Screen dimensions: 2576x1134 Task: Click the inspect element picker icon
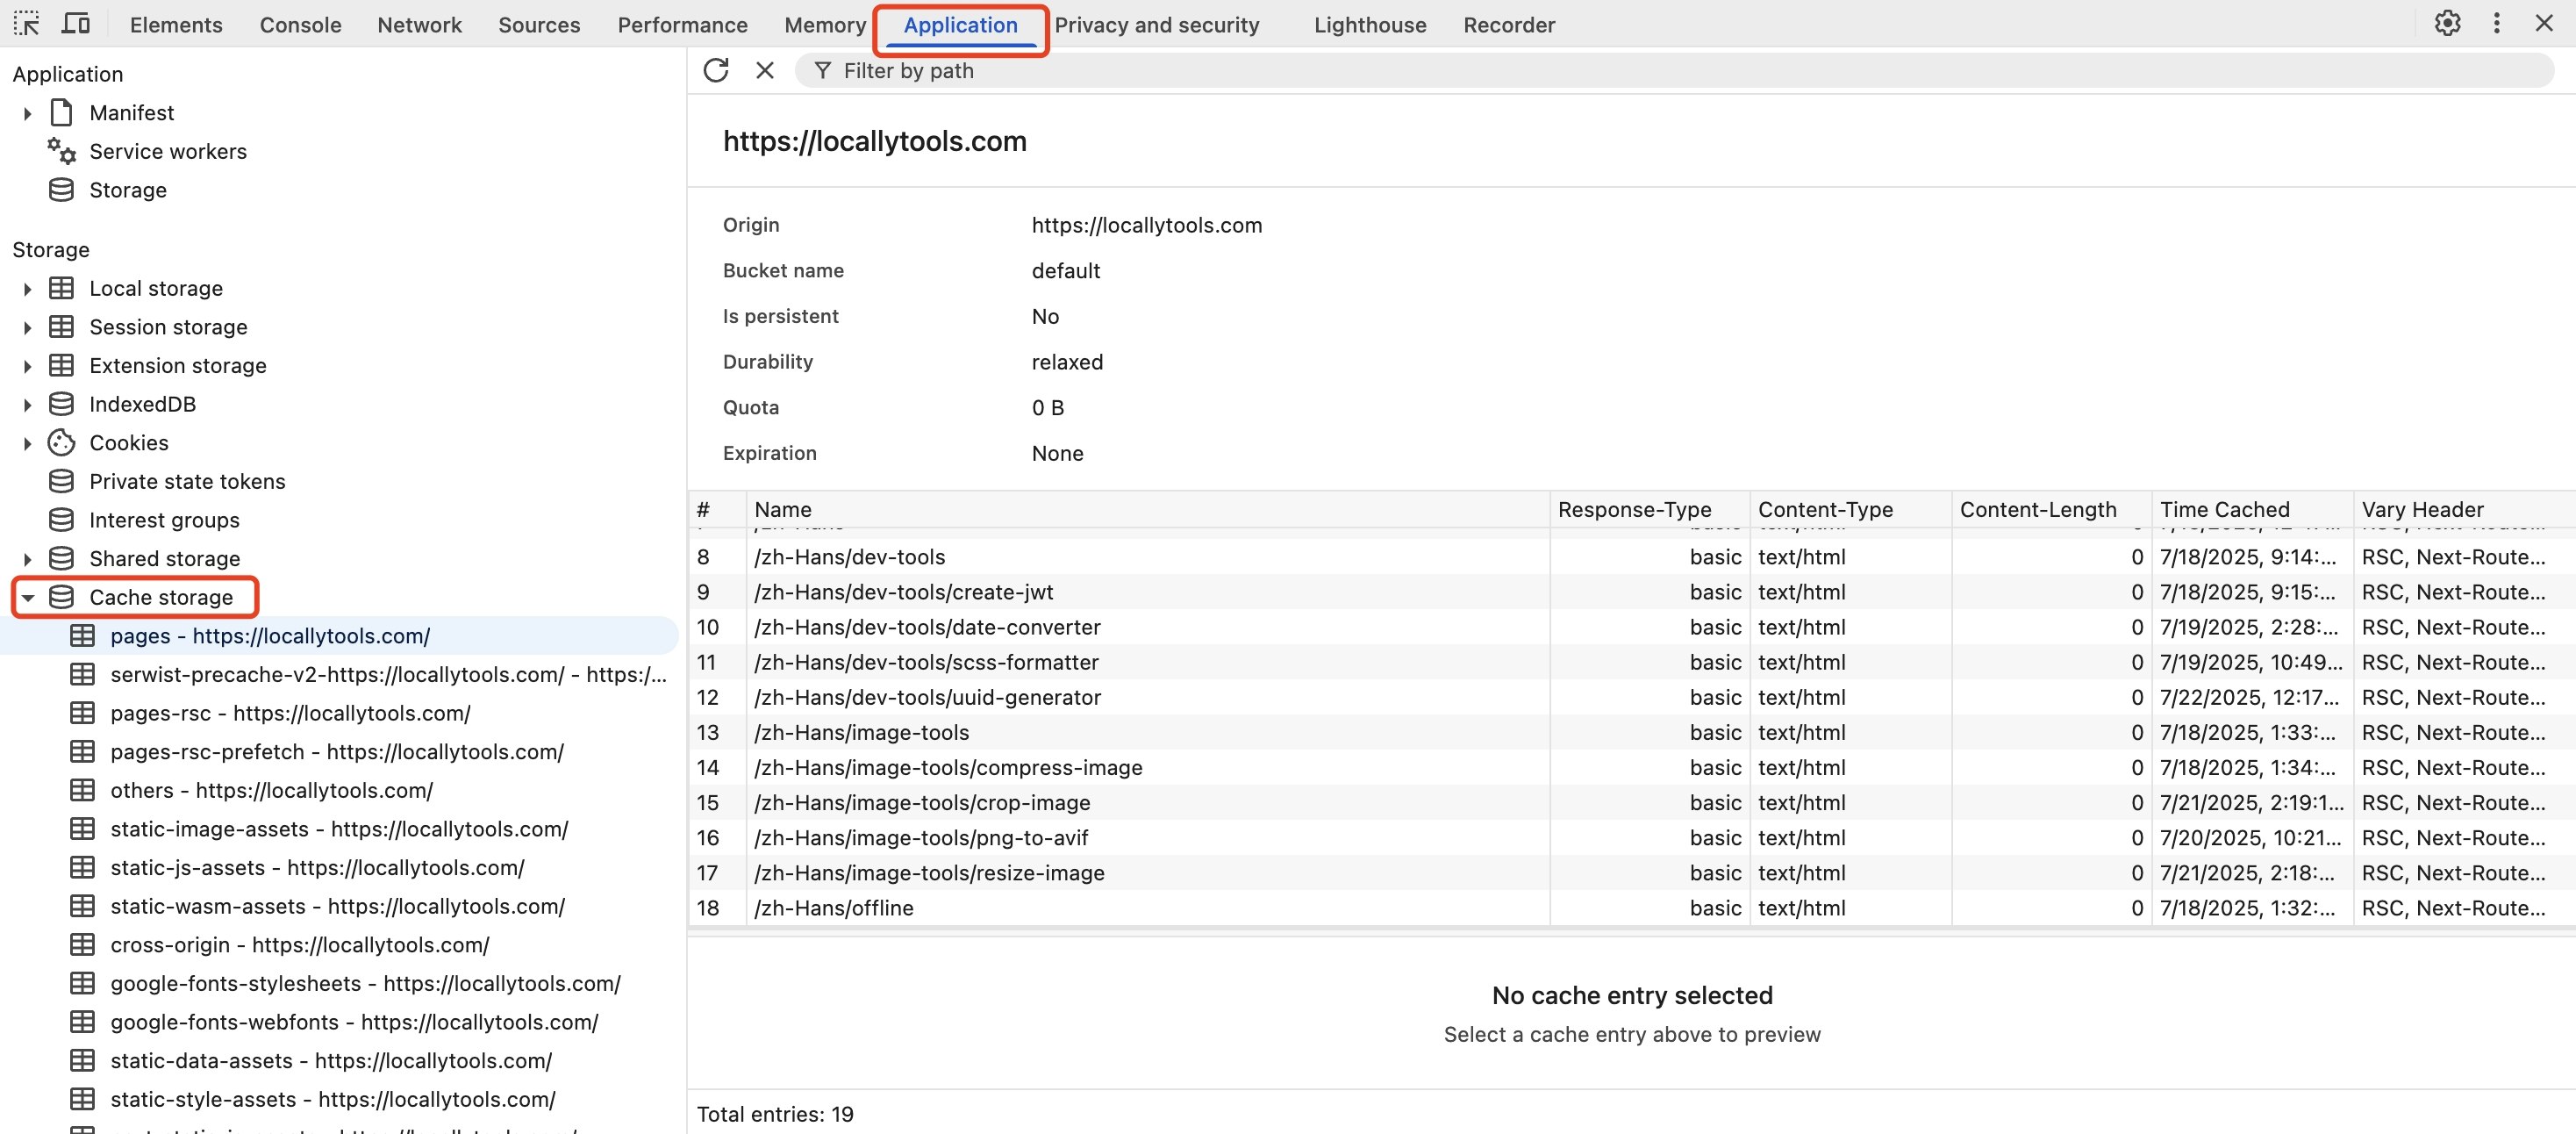pyautogui.click(x=26, y=23)
